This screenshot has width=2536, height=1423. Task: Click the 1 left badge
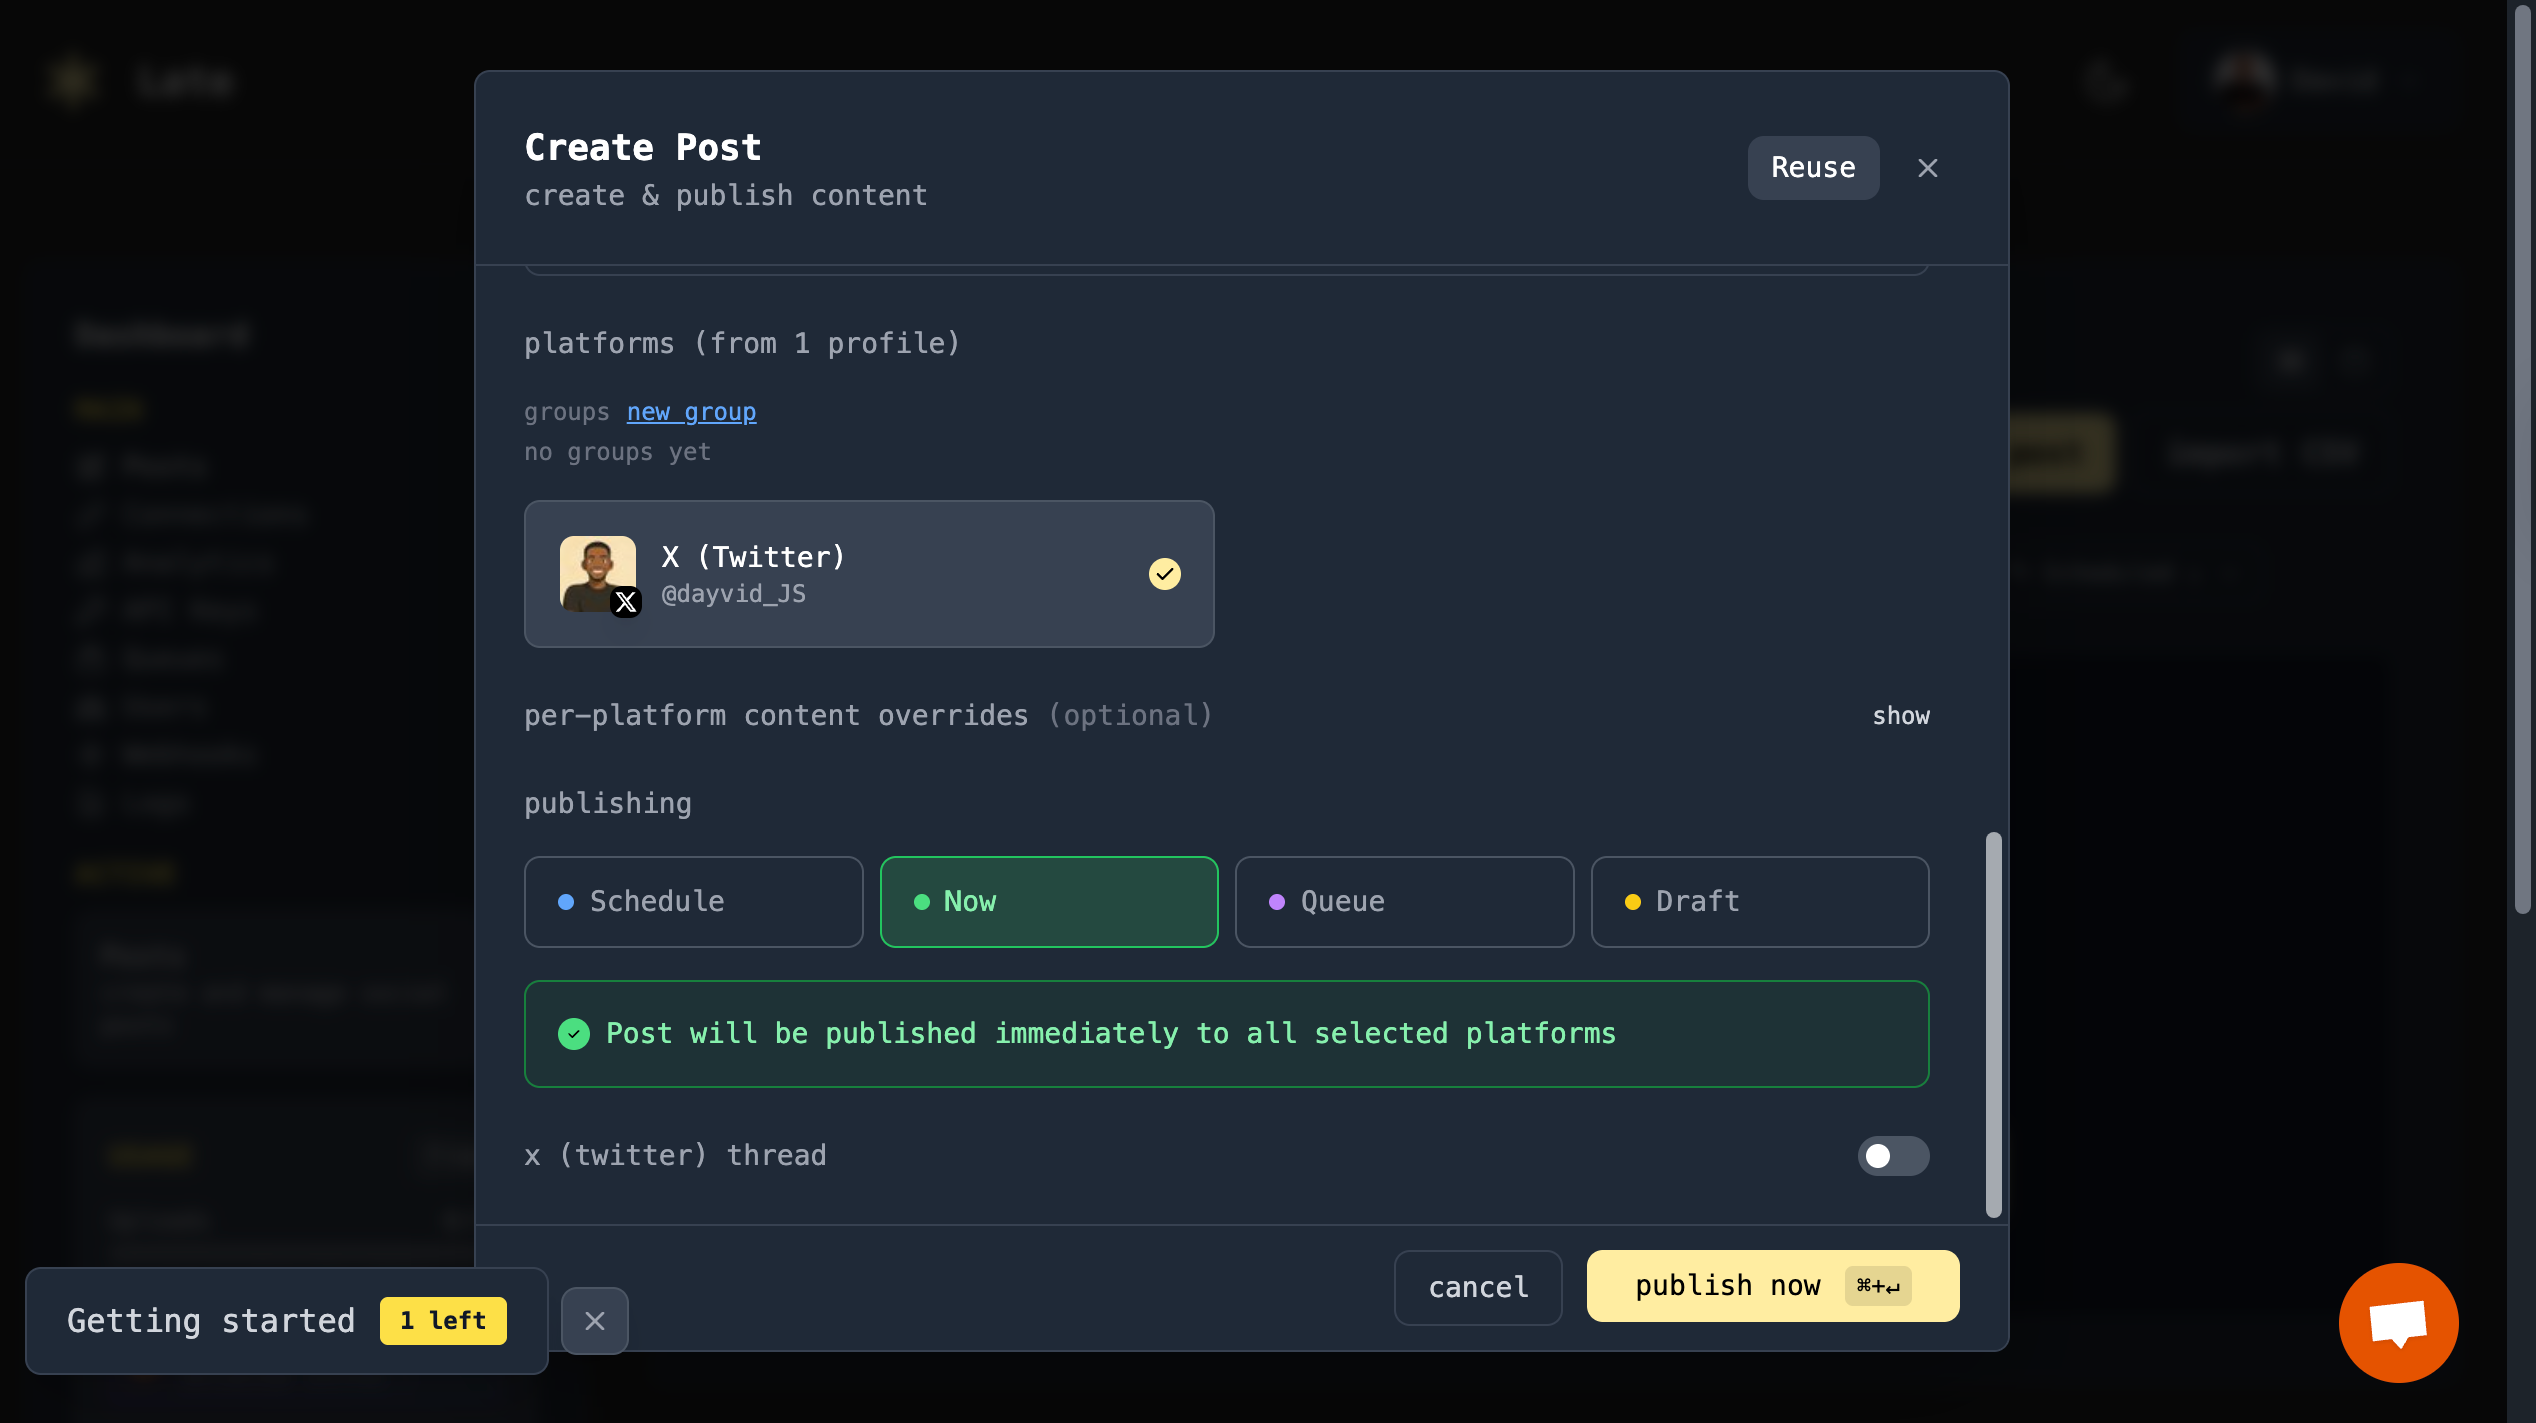tap(443, 1321)
